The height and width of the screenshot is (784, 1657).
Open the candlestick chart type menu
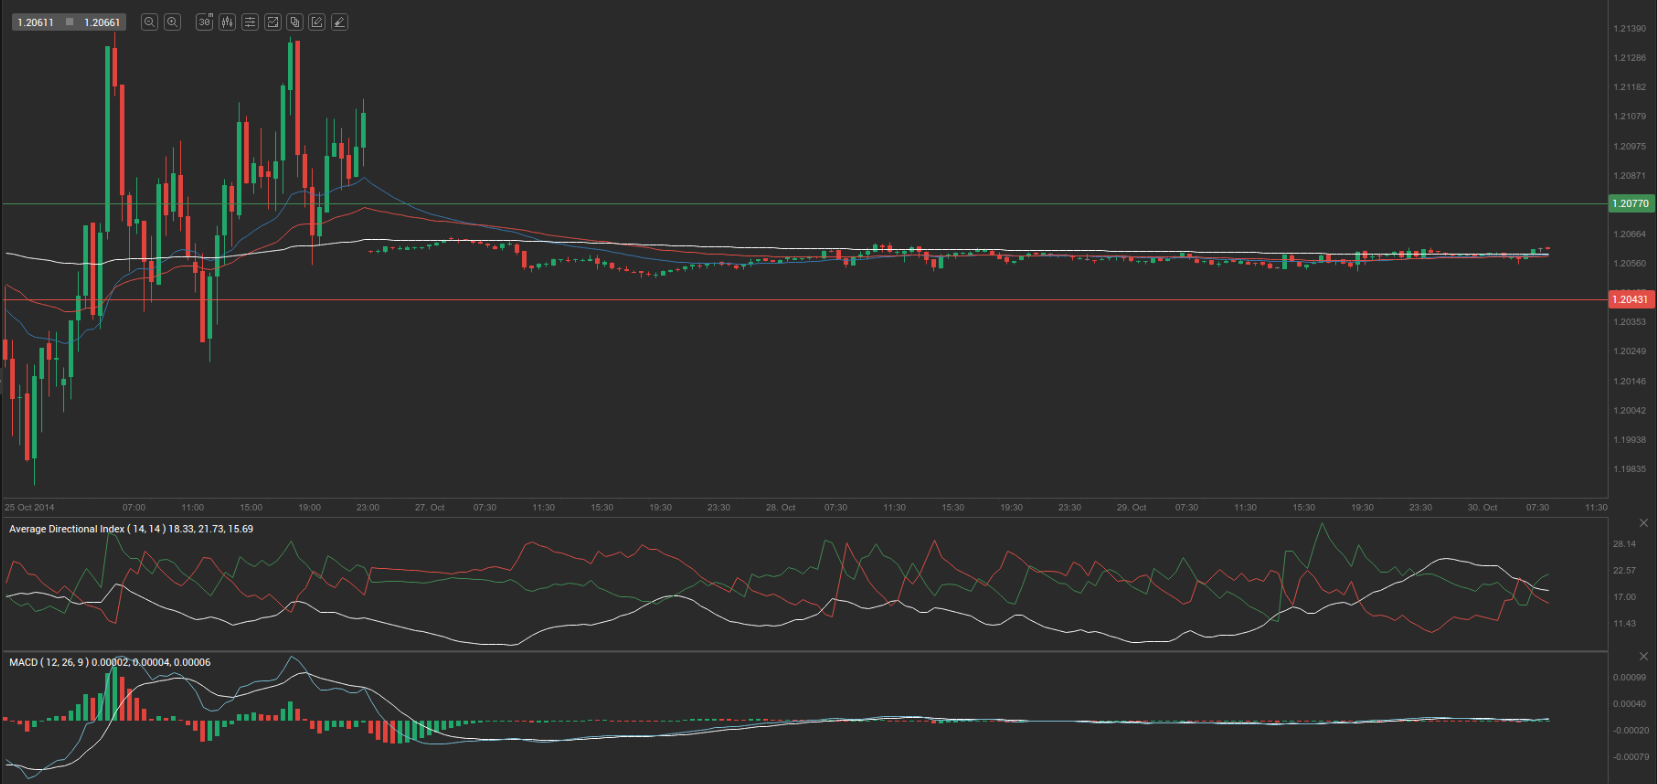(227, 22)
